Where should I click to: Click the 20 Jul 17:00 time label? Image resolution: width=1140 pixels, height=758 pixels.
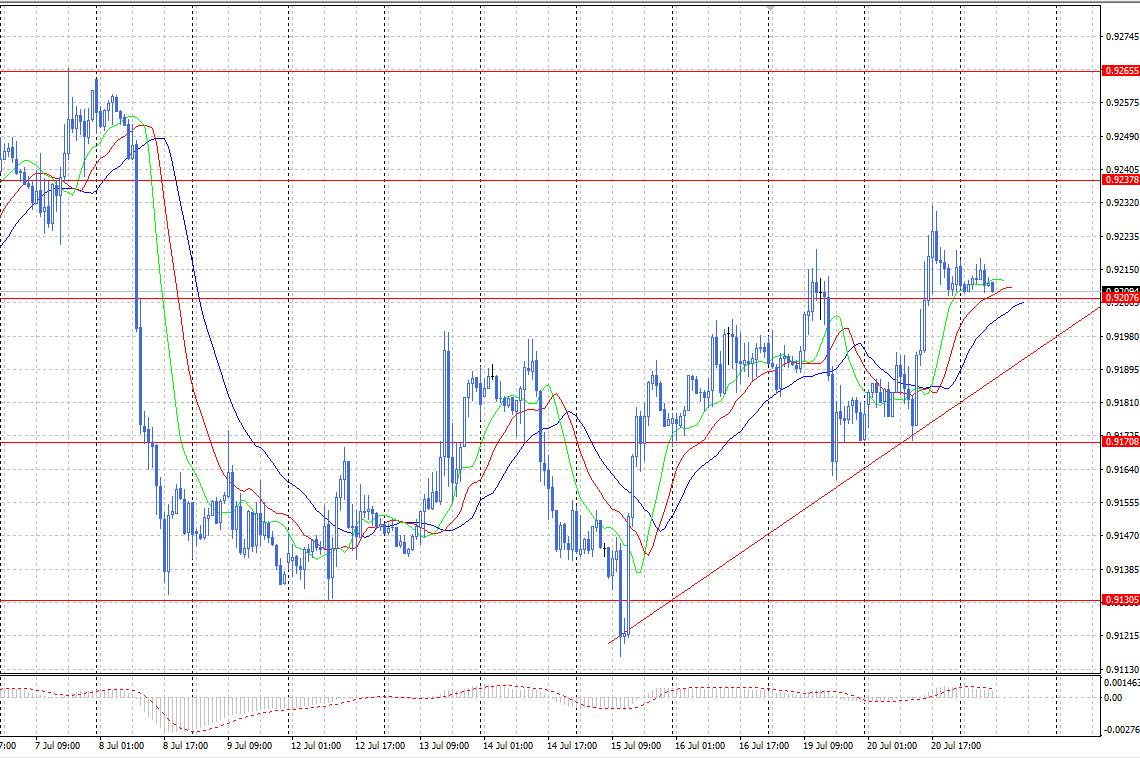point(955,746)
